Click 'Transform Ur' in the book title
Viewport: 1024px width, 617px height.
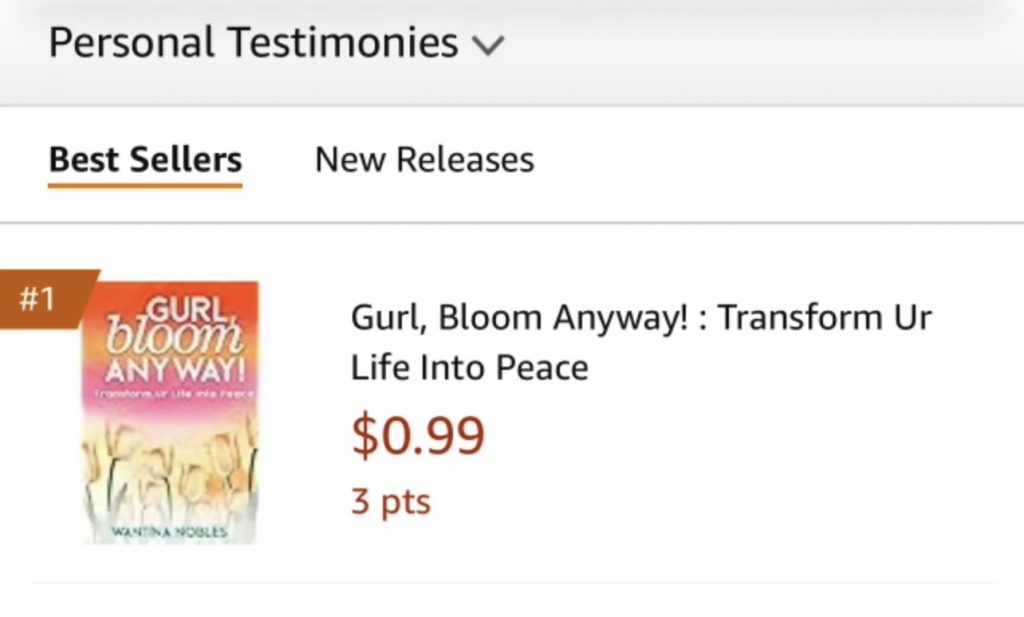pos(825,318)
